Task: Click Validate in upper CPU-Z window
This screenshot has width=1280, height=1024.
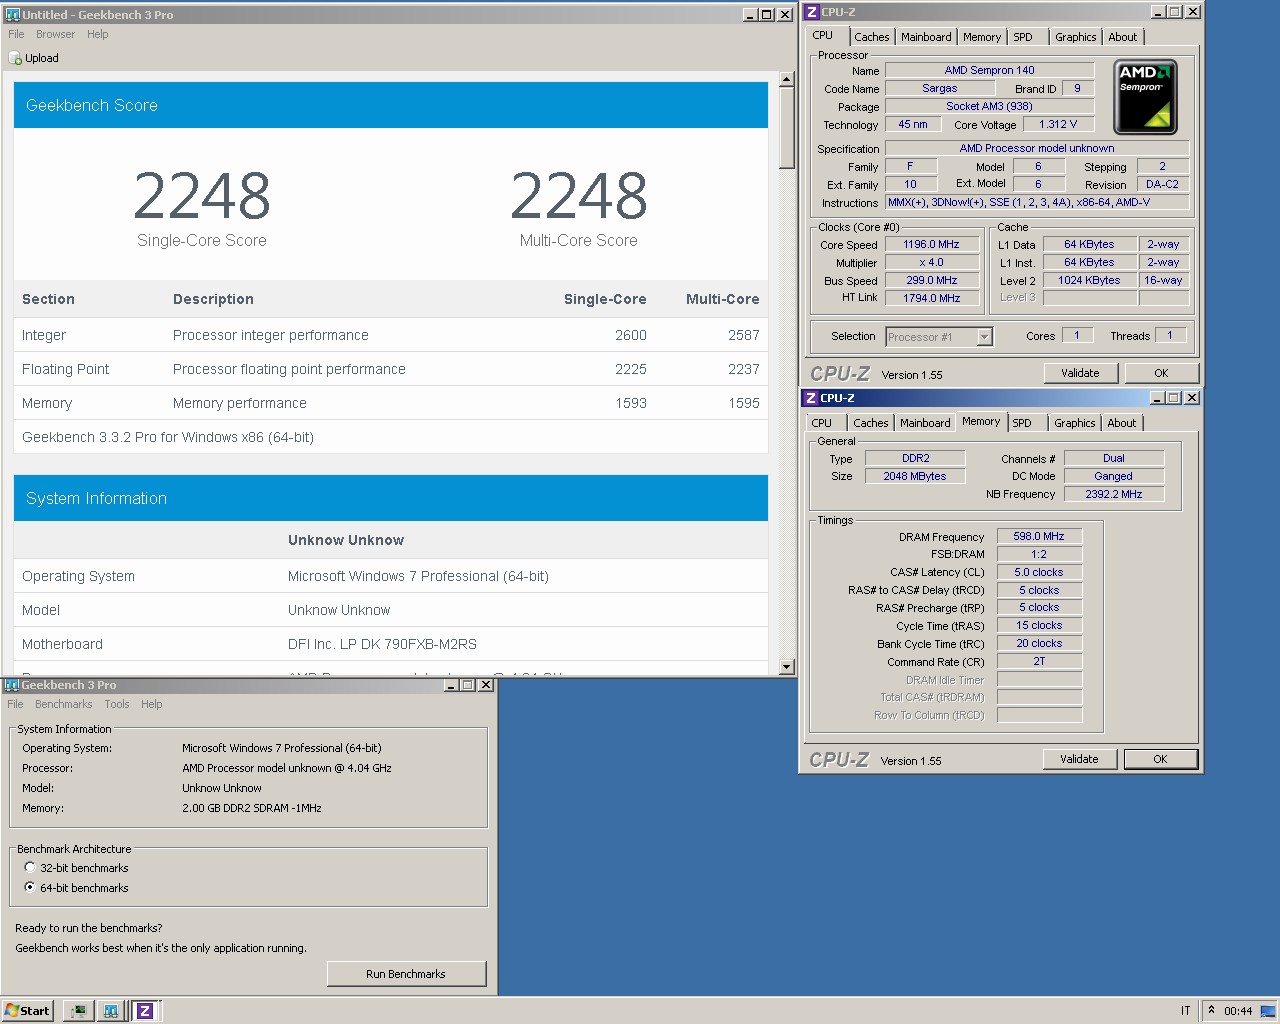Action: point(1080,373)
